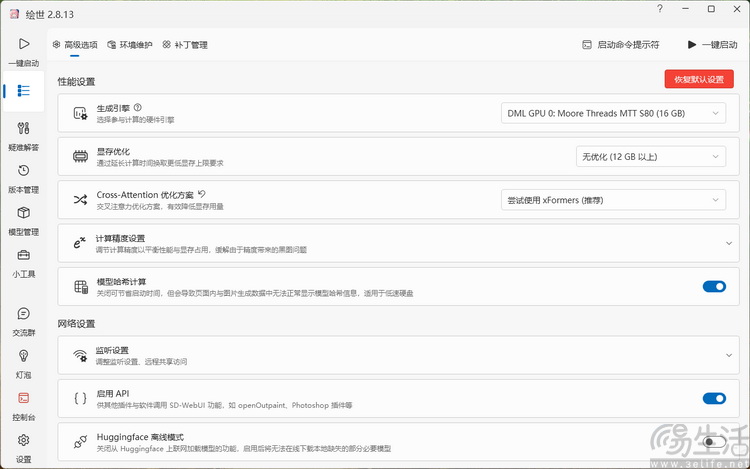The width and height of the screenshot is (750, 469).
Task: Open 小工具 toolbox in the sidebar
Action: [x=23, y=262]
